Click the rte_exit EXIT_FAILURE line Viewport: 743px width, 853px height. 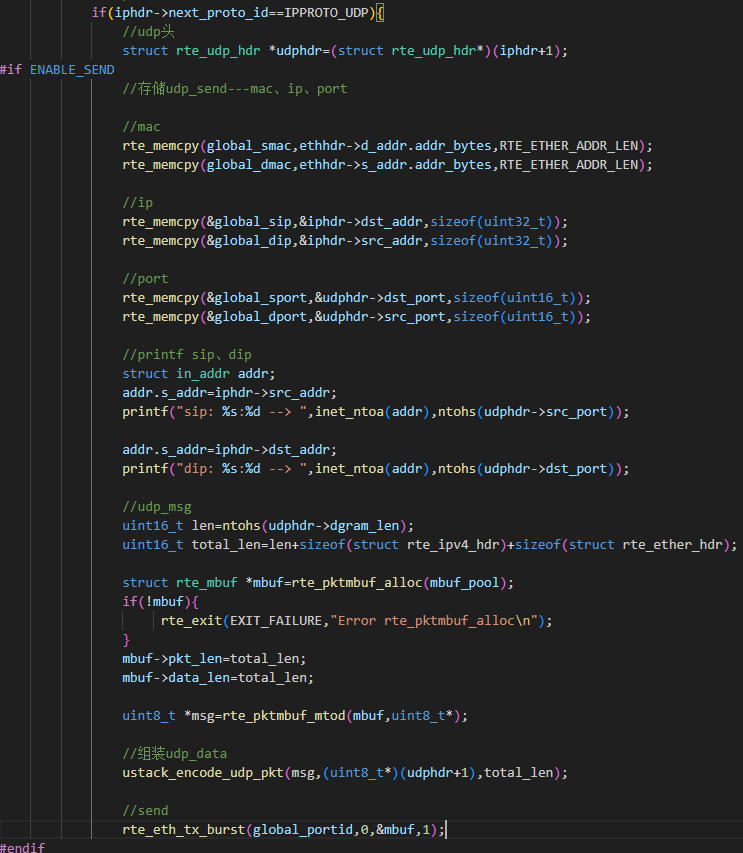point(356,621)
